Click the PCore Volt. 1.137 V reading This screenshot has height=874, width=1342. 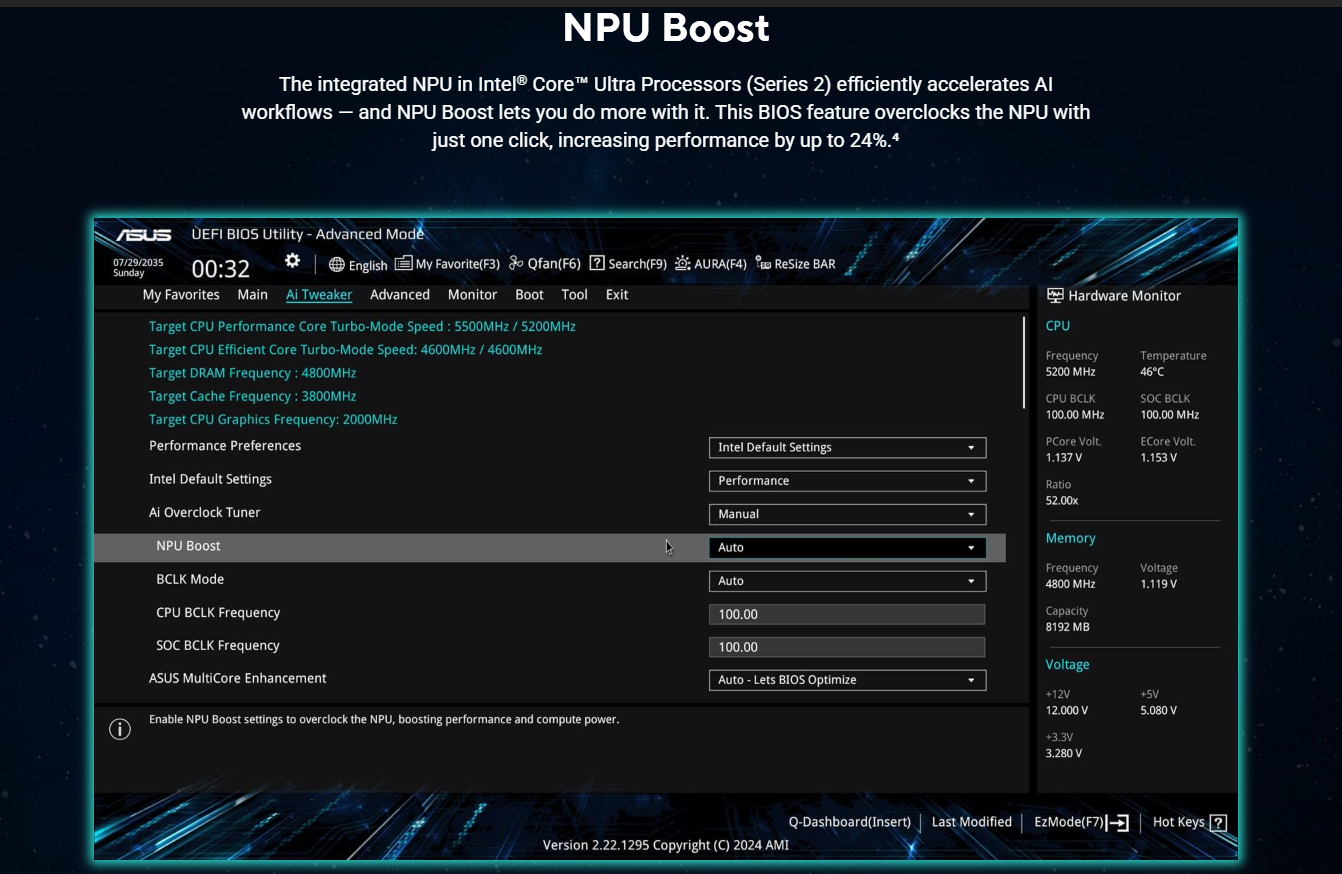tap(1073, 450)
